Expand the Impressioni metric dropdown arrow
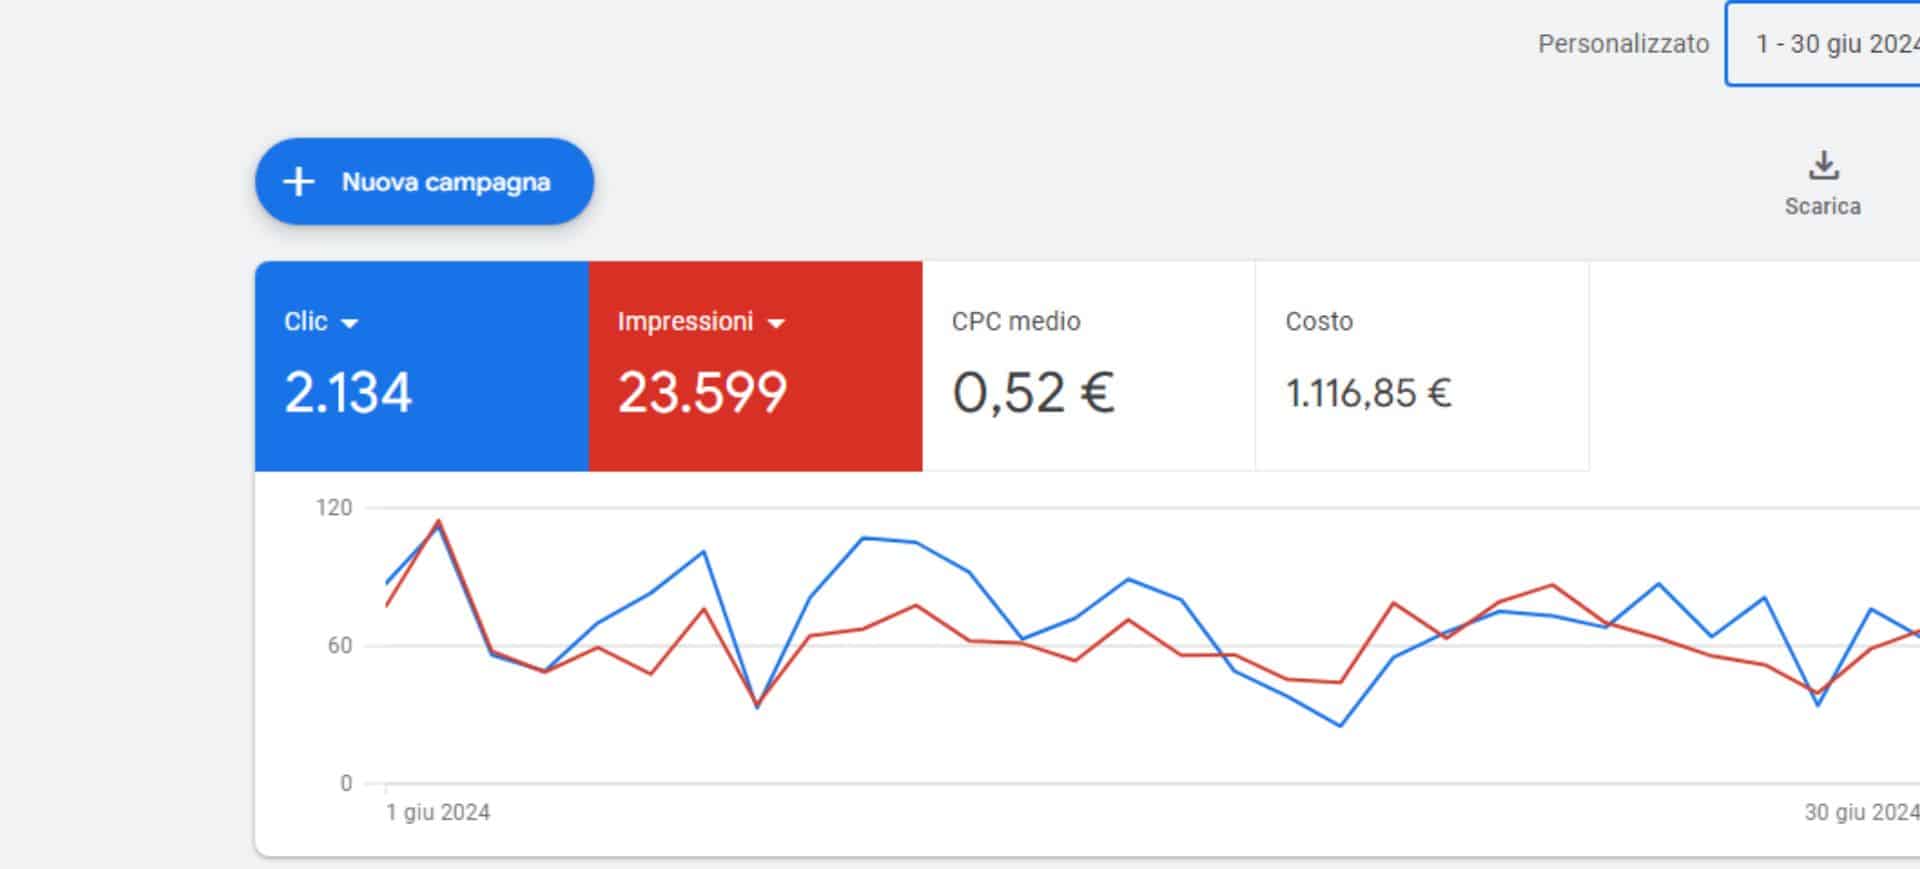Screen dimensions: 1920x869 [776, 323]
